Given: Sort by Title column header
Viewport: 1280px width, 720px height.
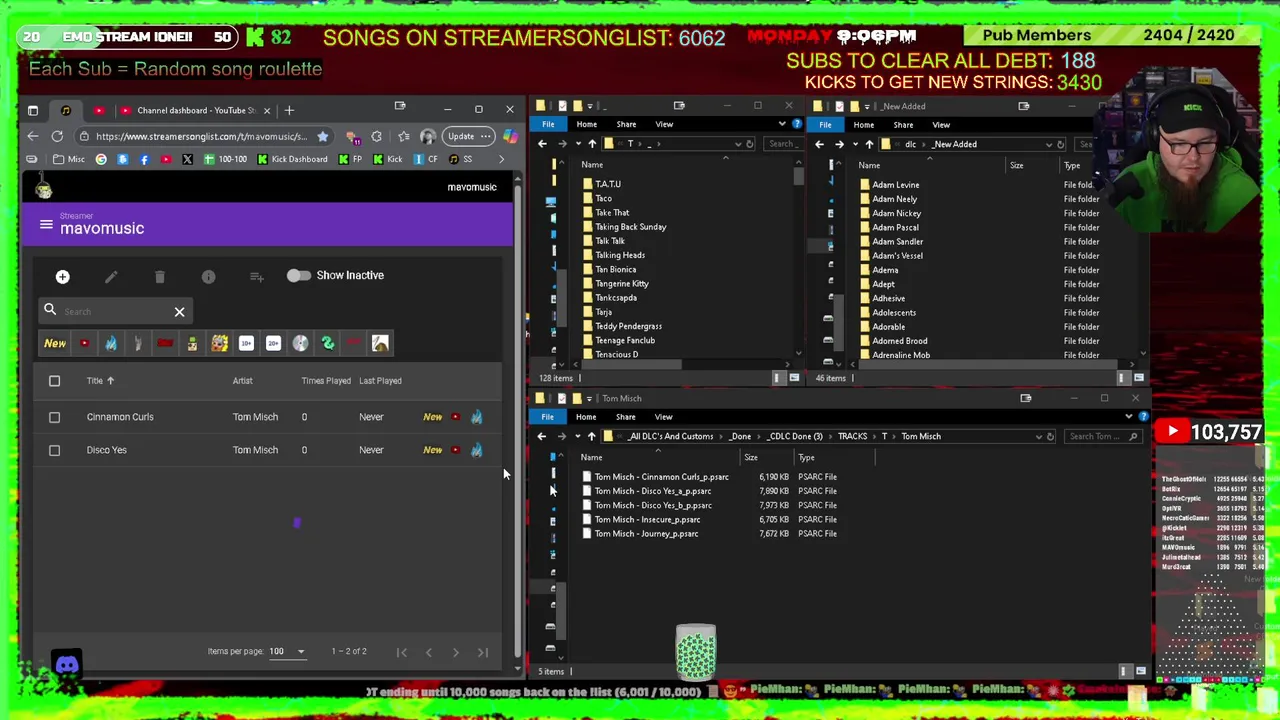Looking at the screenshot, I should tap(100, 381).
